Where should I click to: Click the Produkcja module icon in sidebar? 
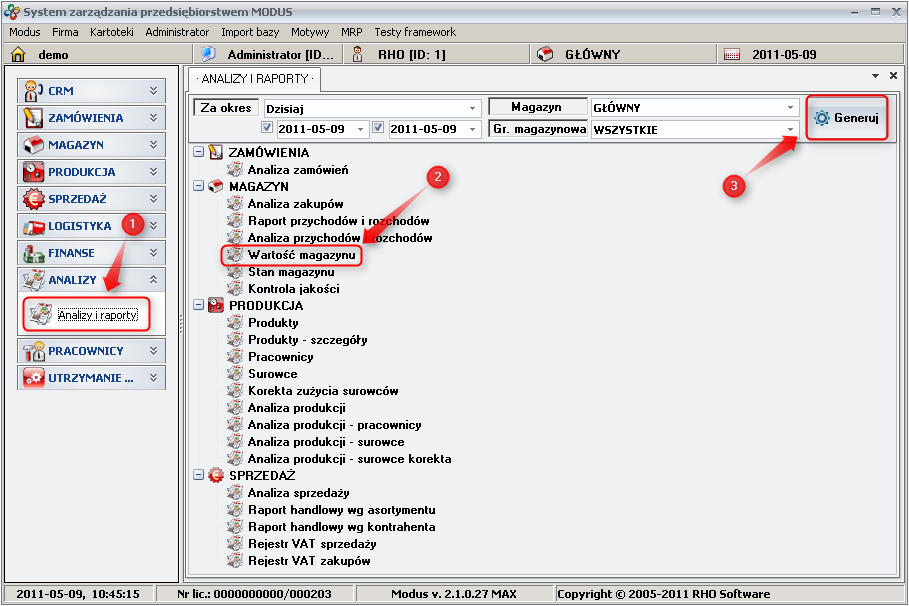[x=32, y=172]
